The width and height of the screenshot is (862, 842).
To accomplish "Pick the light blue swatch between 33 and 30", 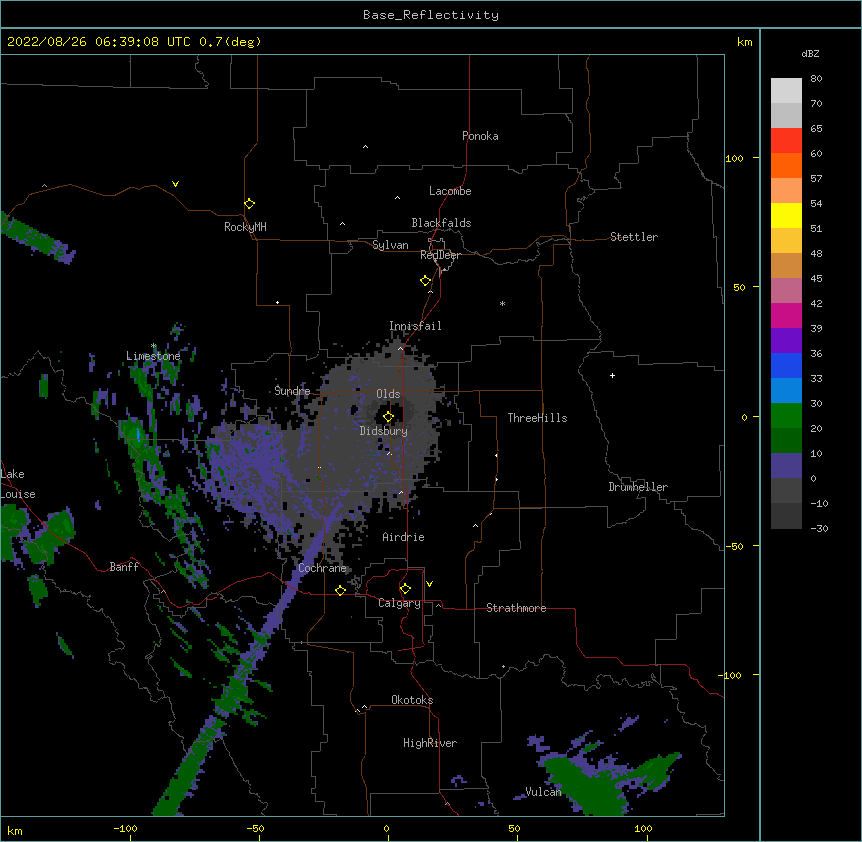I will (x=786, y=391).
